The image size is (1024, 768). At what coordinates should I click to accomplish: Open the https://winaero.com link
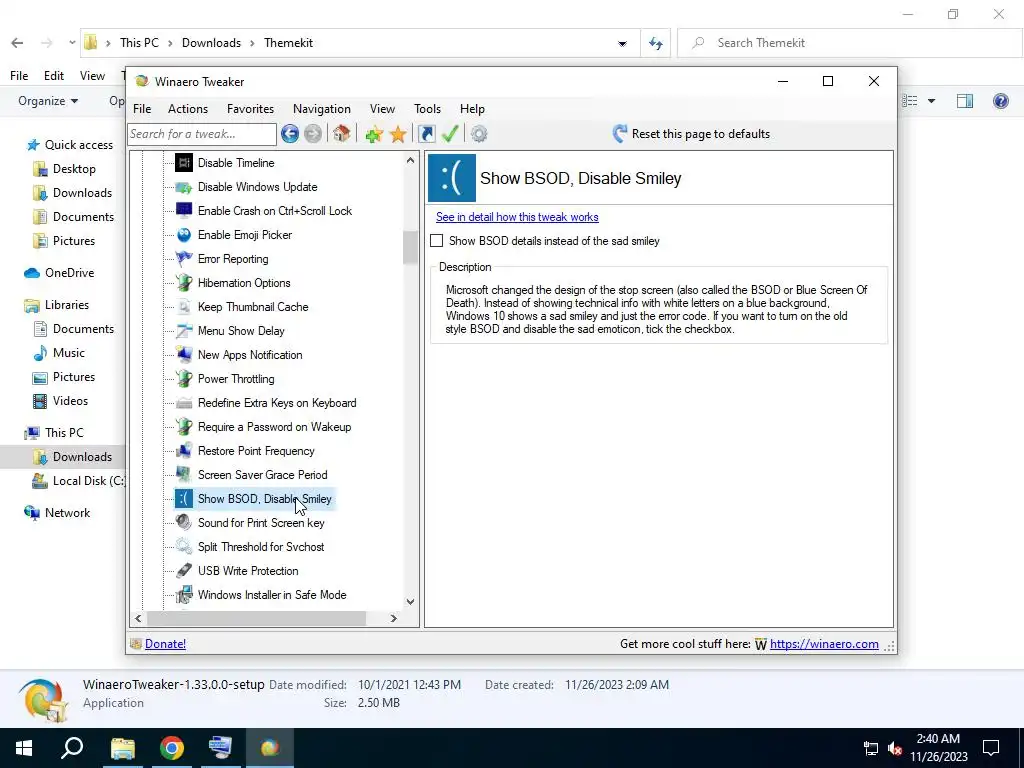pyautogui.click(x=824, y=644)
